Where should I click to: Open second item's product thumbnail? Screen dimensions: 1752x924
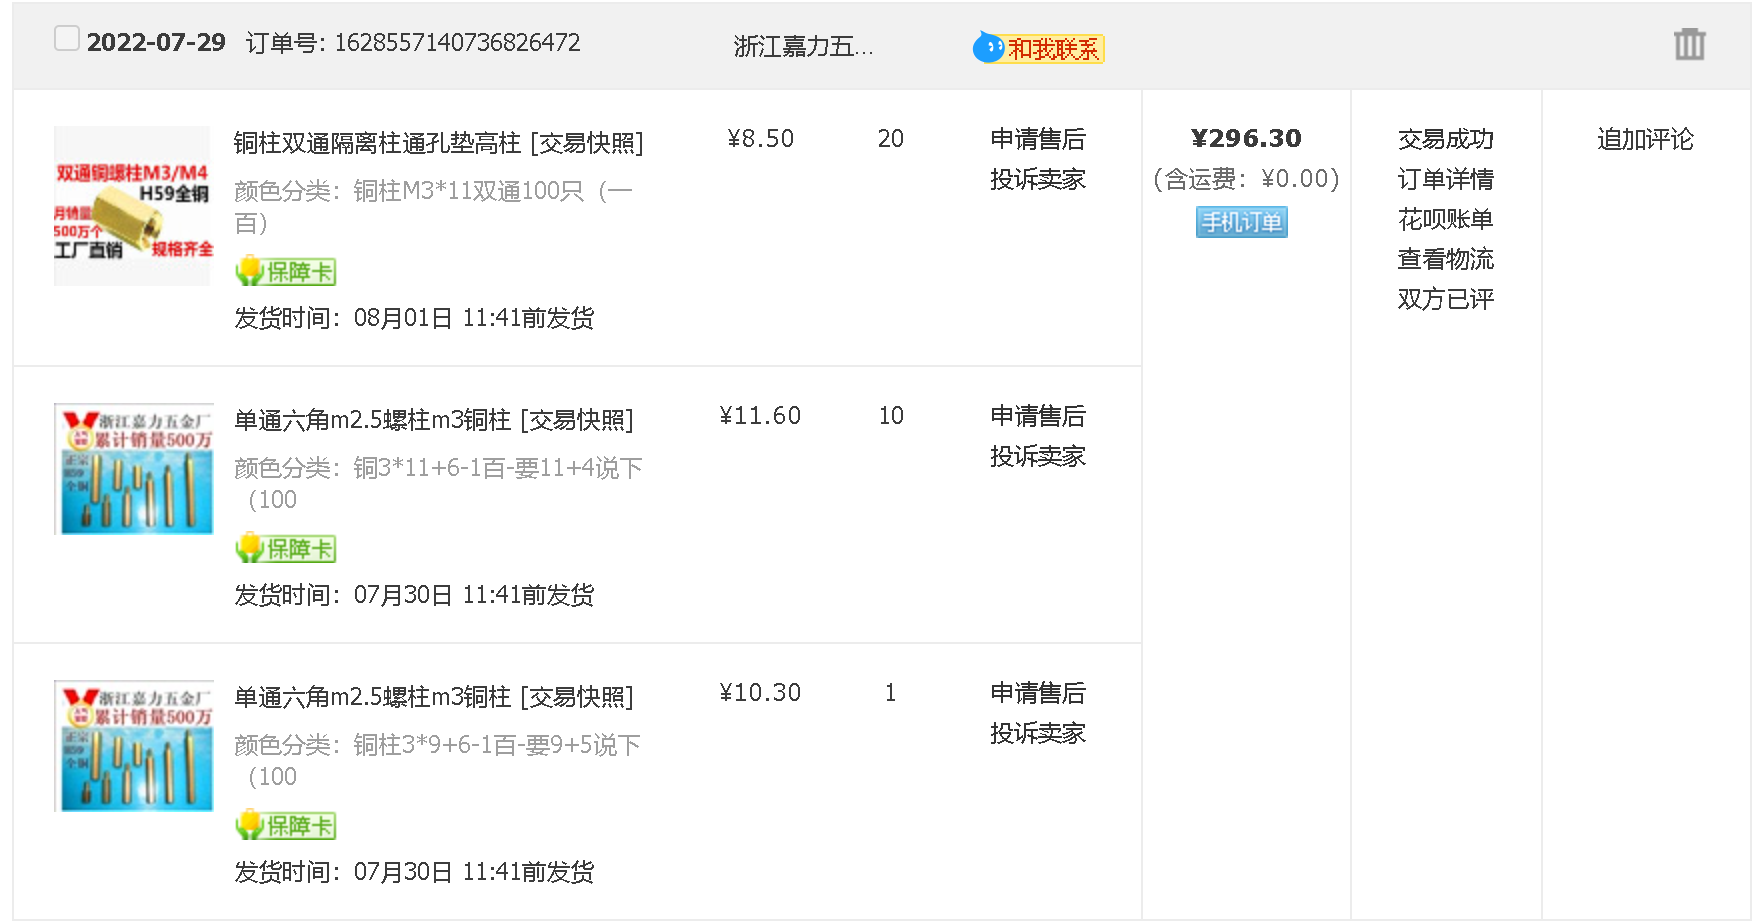(x=133, y=469)
